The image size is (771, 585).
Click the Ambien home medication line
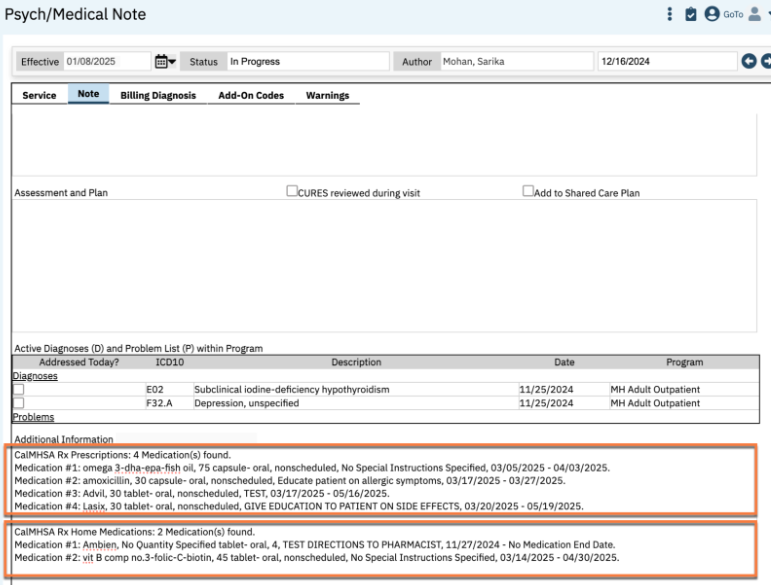point(315,545)
